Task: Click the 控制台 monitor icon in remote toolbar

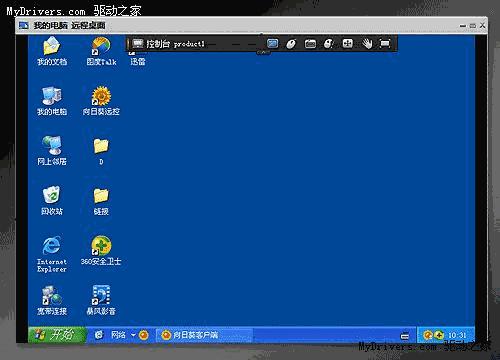Action: click(138, 44)
